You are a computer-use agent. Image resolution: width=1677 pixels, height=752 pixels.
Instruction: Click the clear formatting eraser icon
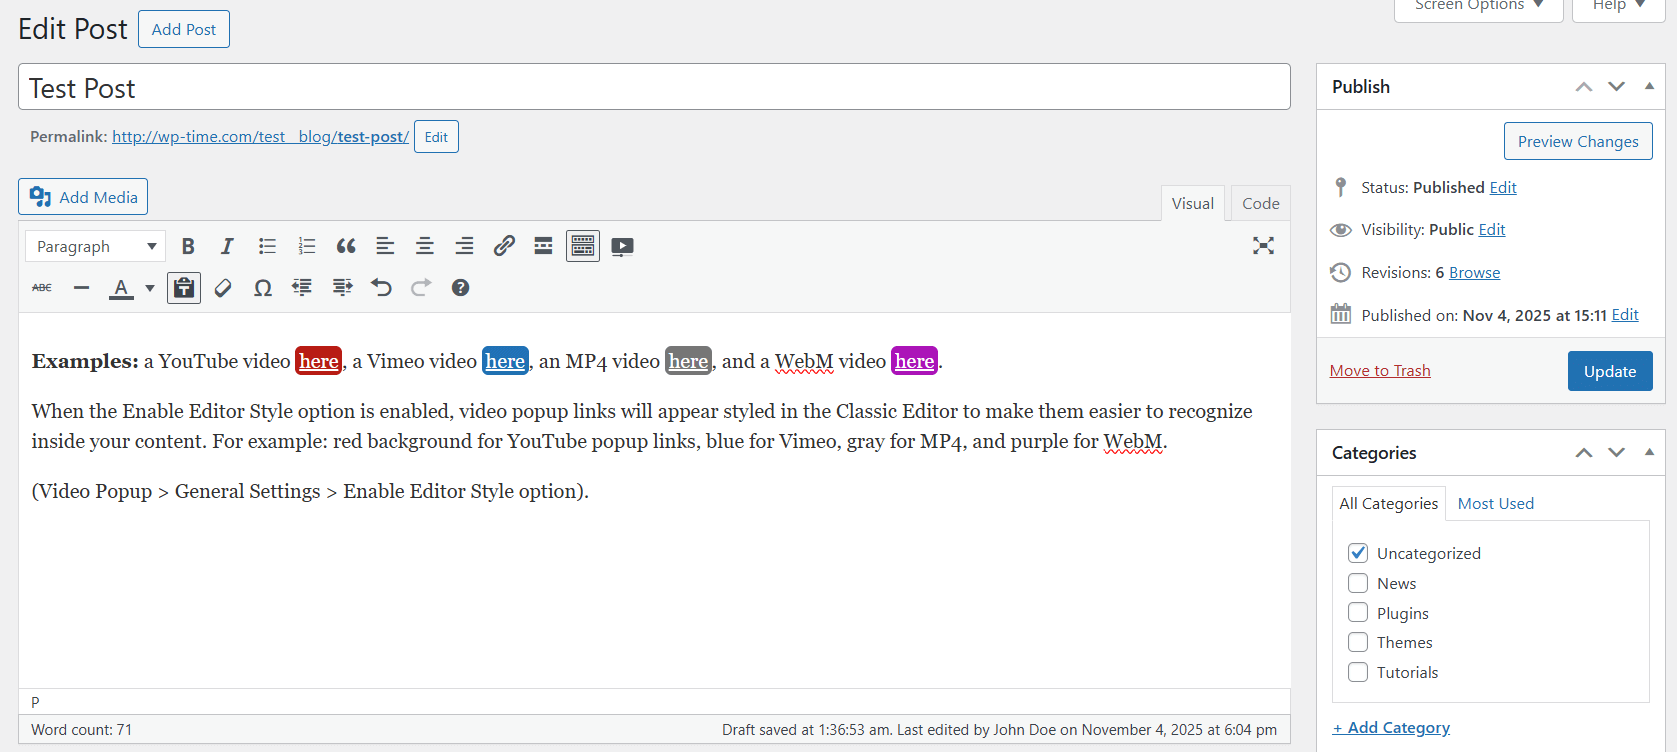click(223, 288)
